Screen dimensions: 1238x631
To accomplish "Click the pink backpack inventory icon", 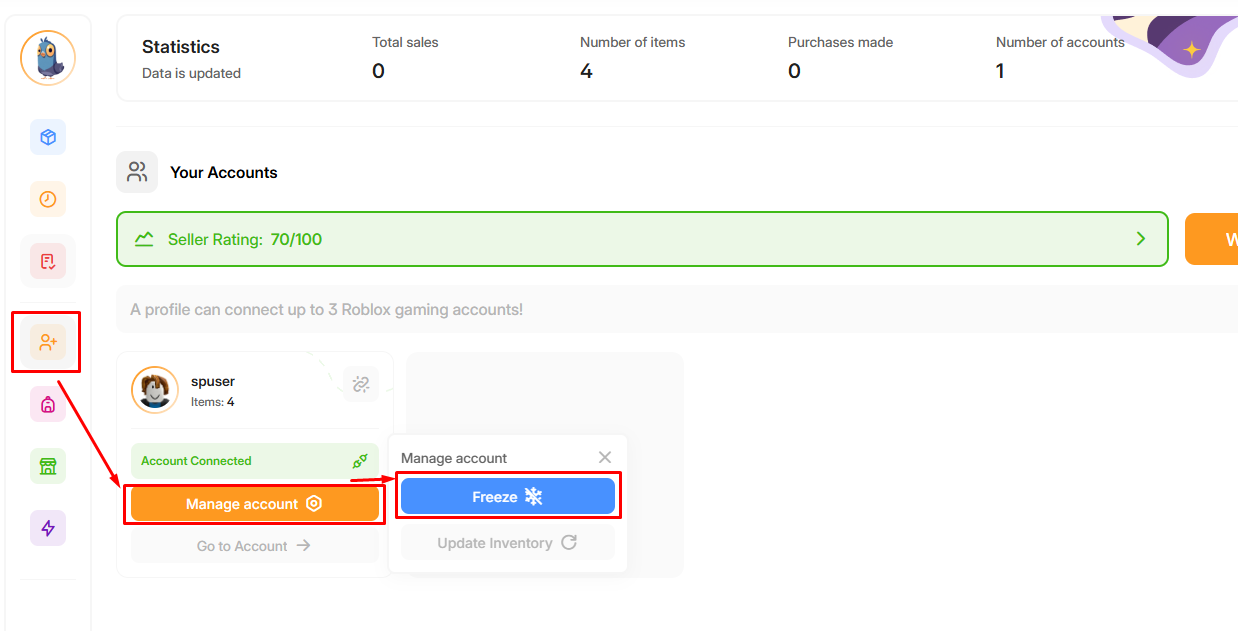I will tap(48, 404).
